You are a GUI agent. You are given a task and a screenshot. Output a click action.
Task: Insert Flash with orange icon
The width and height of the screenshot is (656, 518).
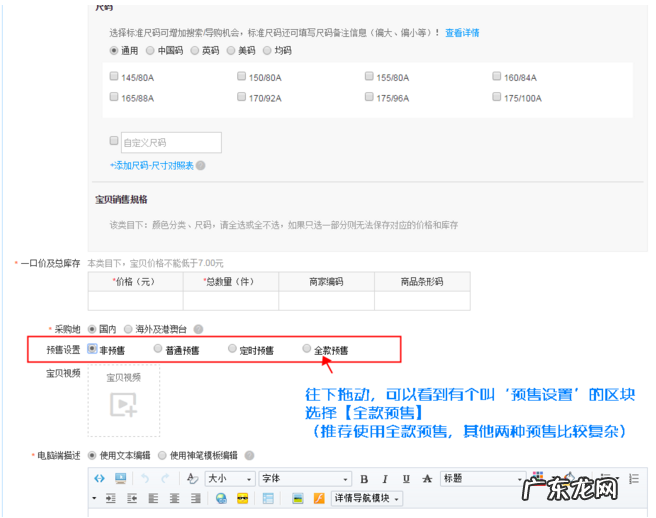(319, 498)
